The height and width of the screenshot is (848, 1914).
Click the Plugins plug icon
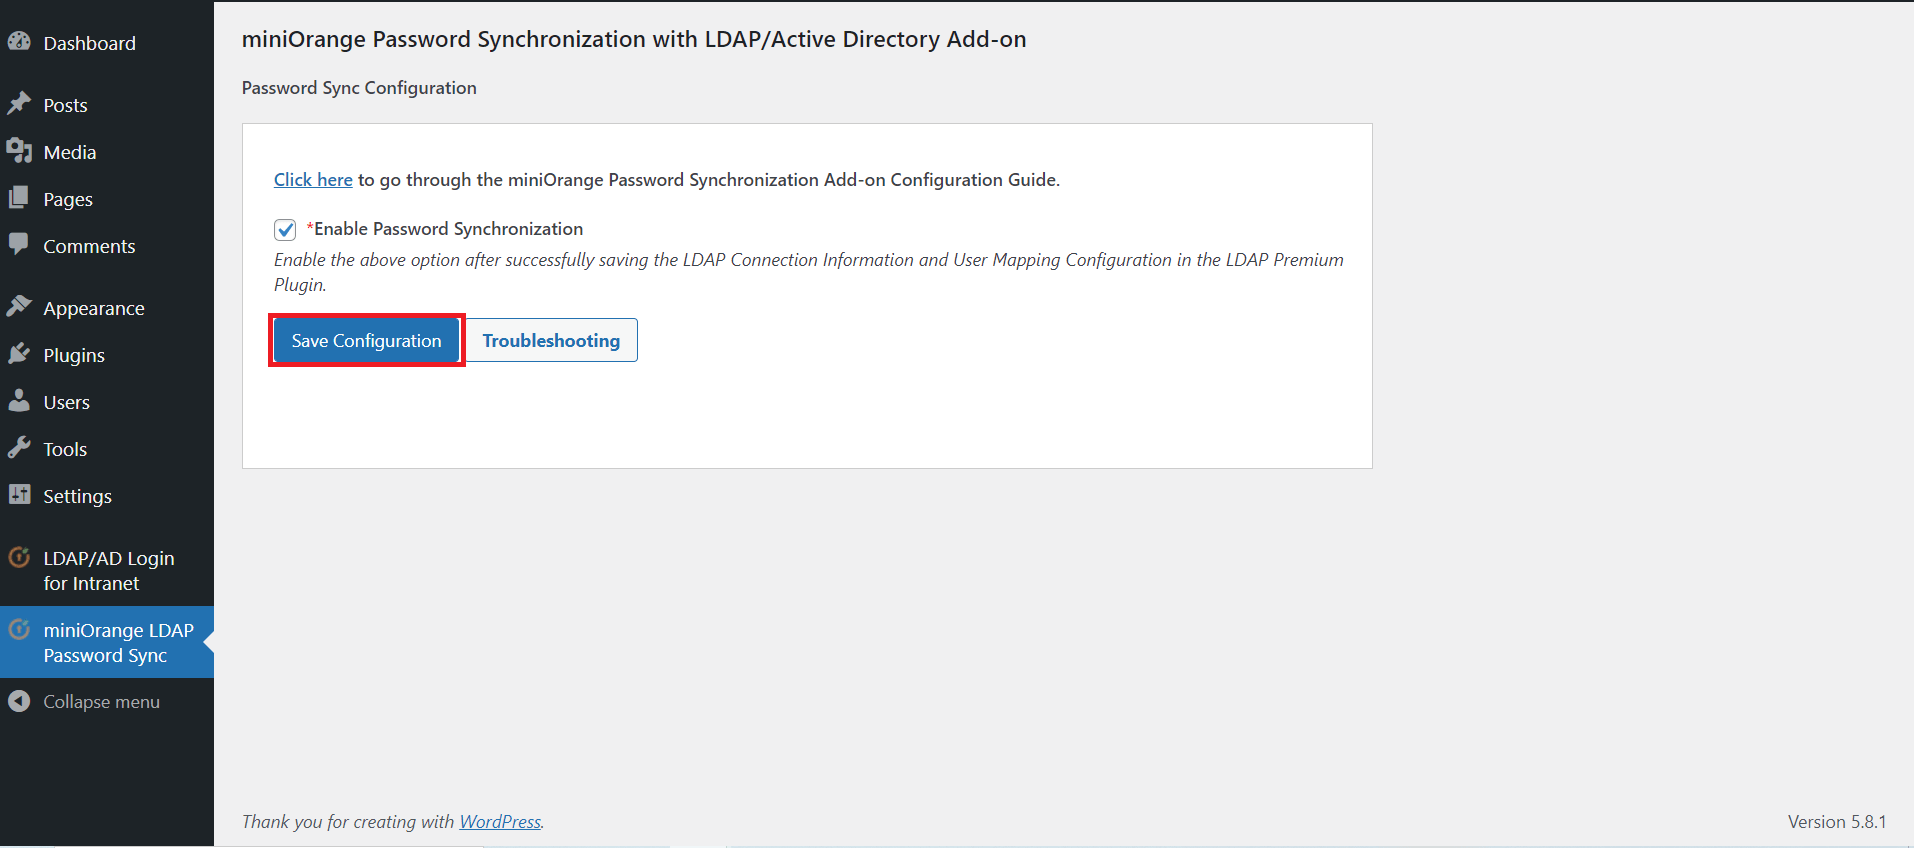point(19,354)
